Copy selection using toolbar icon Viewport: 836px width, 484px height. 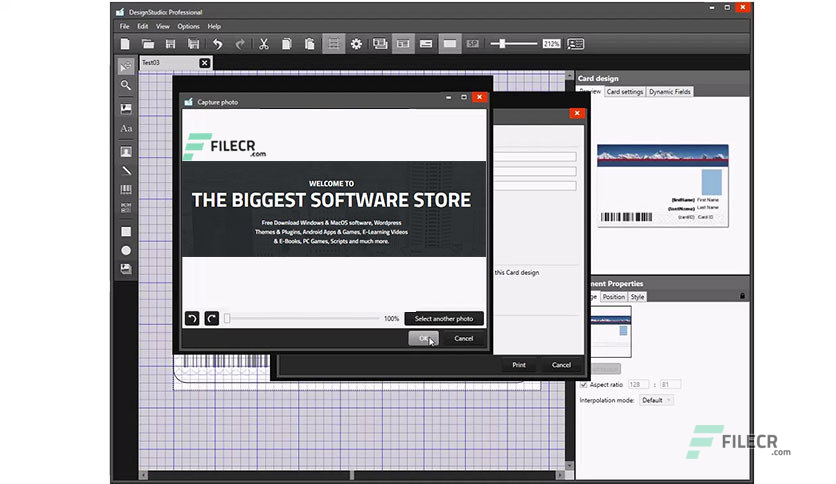tap(286, 44)
